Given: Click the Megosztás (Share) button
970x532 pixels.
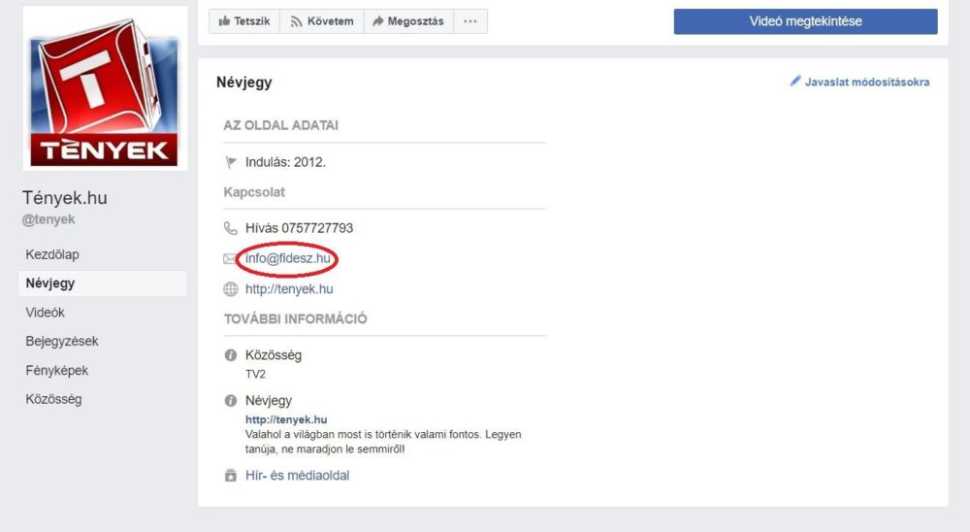Looking at the screenshot, I should (408, 21).
